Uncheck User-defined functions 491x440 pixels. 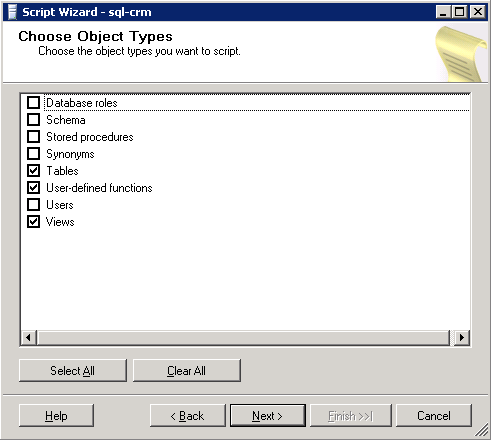[33, 188]
